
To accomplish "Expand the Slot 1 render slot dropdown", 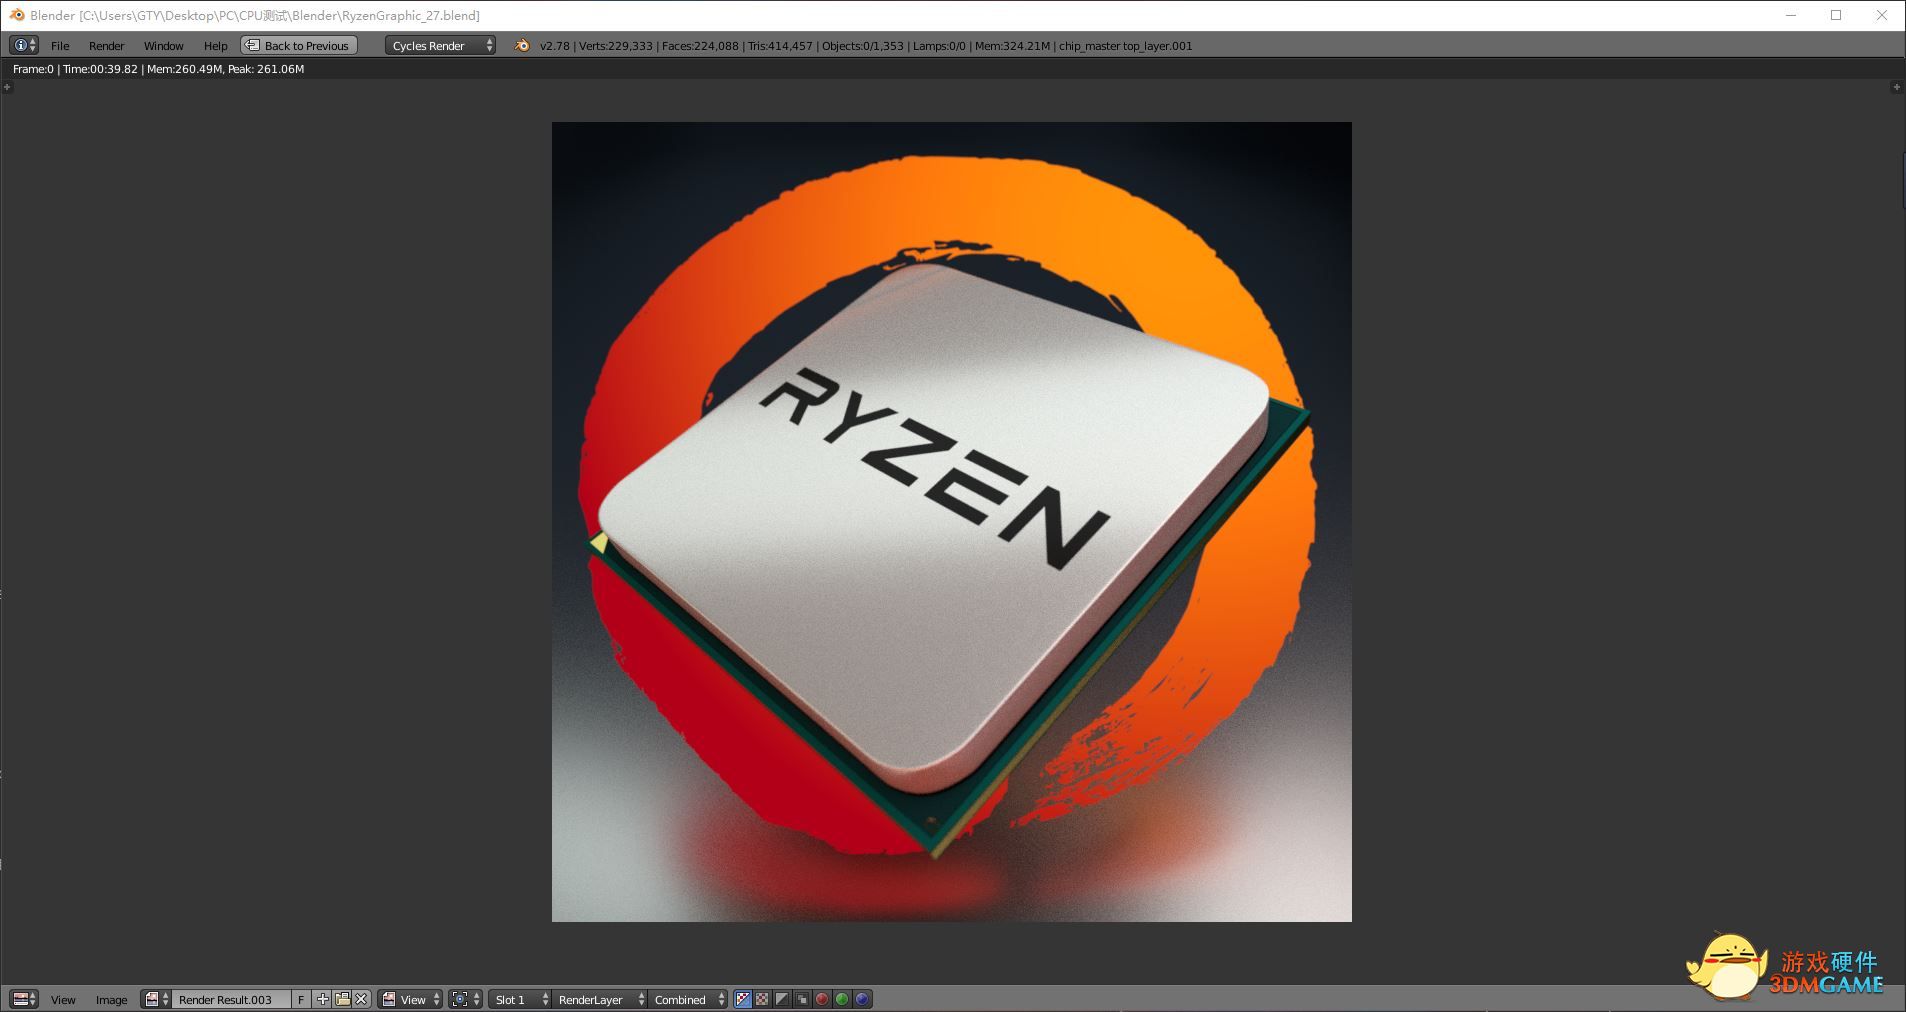I will (x=520, y=999).
